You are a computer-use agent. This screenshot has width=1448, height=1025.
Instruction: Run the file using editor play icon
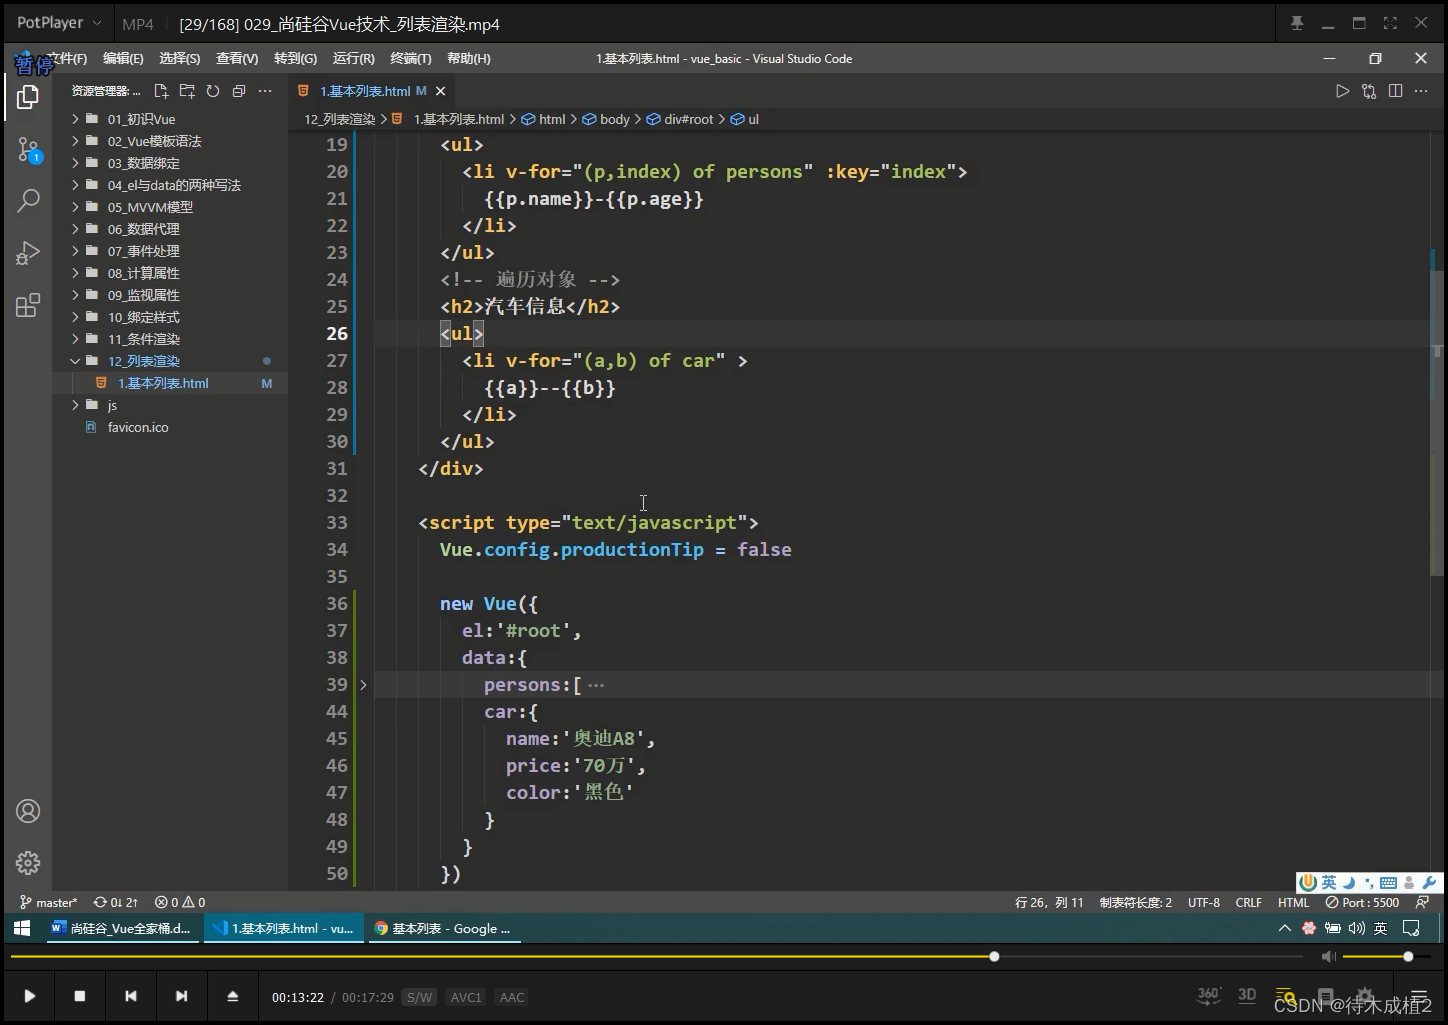[1342, 91]
